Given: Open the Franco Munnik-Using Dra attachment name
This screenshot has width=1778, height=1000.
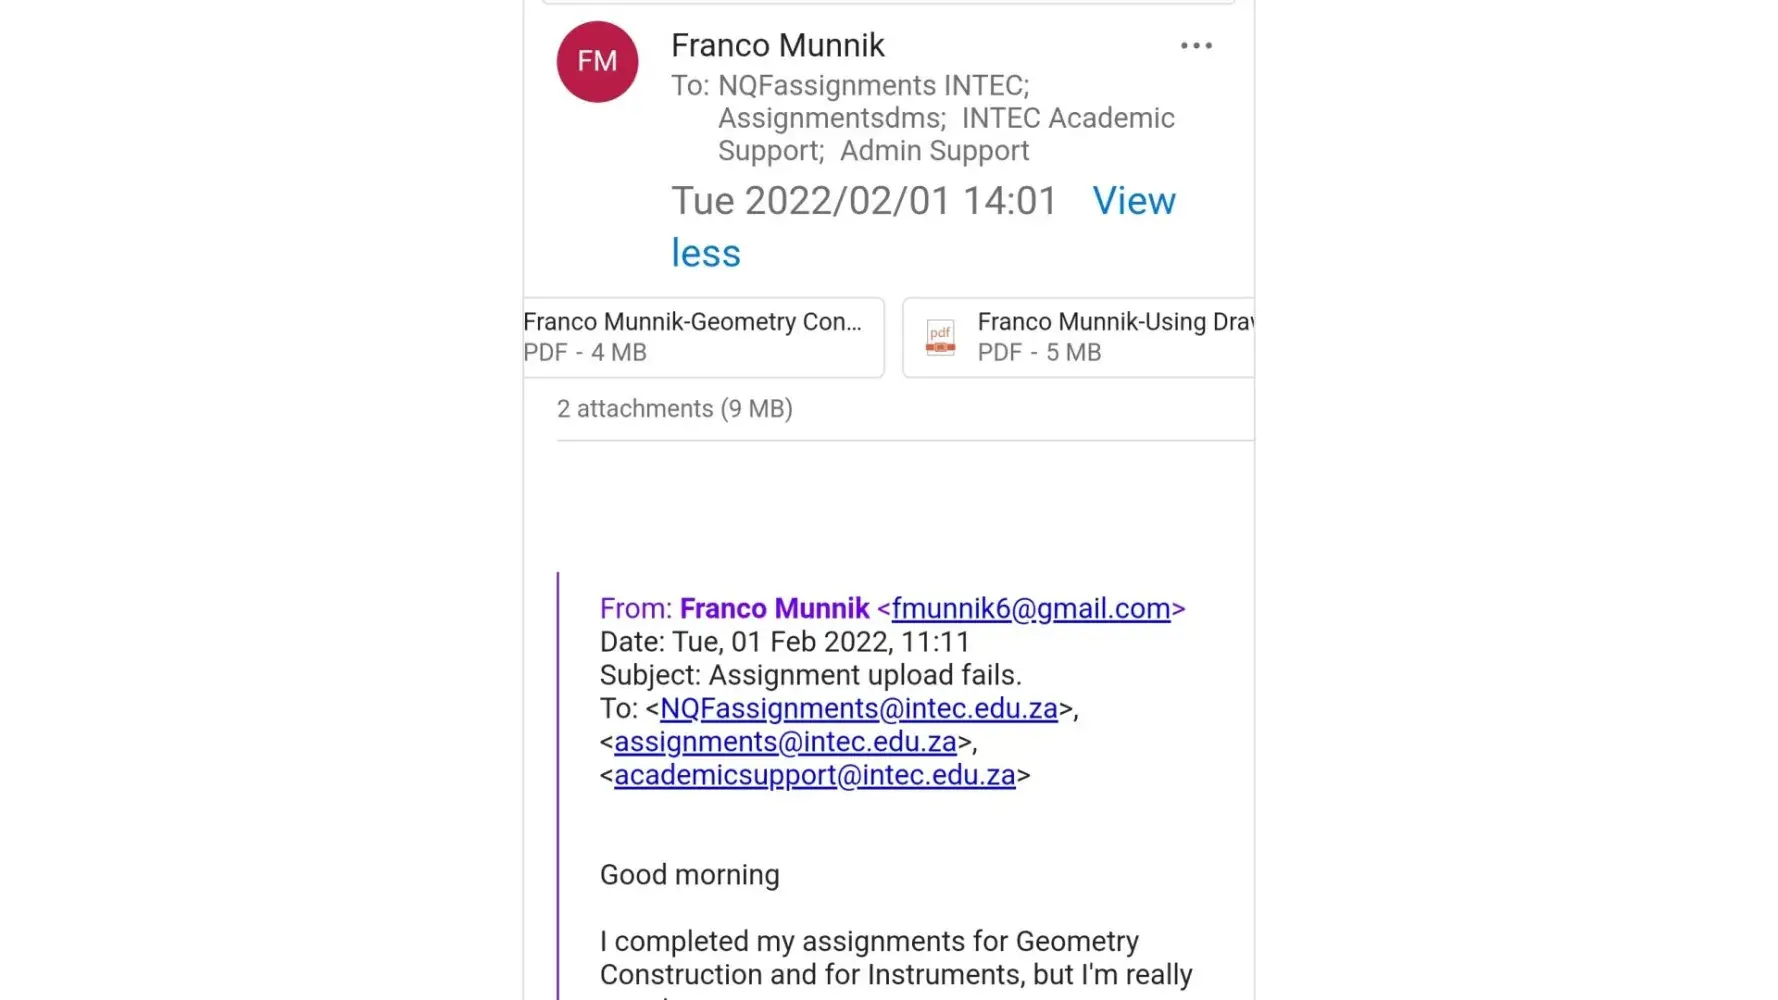Looking at the screenshot, I should click(1114, 322).
